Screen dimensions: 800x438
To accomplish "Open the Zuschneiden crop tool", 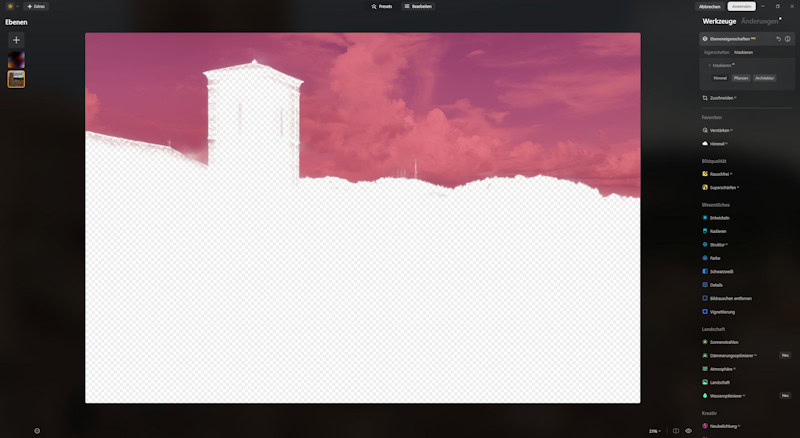I will [722, 98].
